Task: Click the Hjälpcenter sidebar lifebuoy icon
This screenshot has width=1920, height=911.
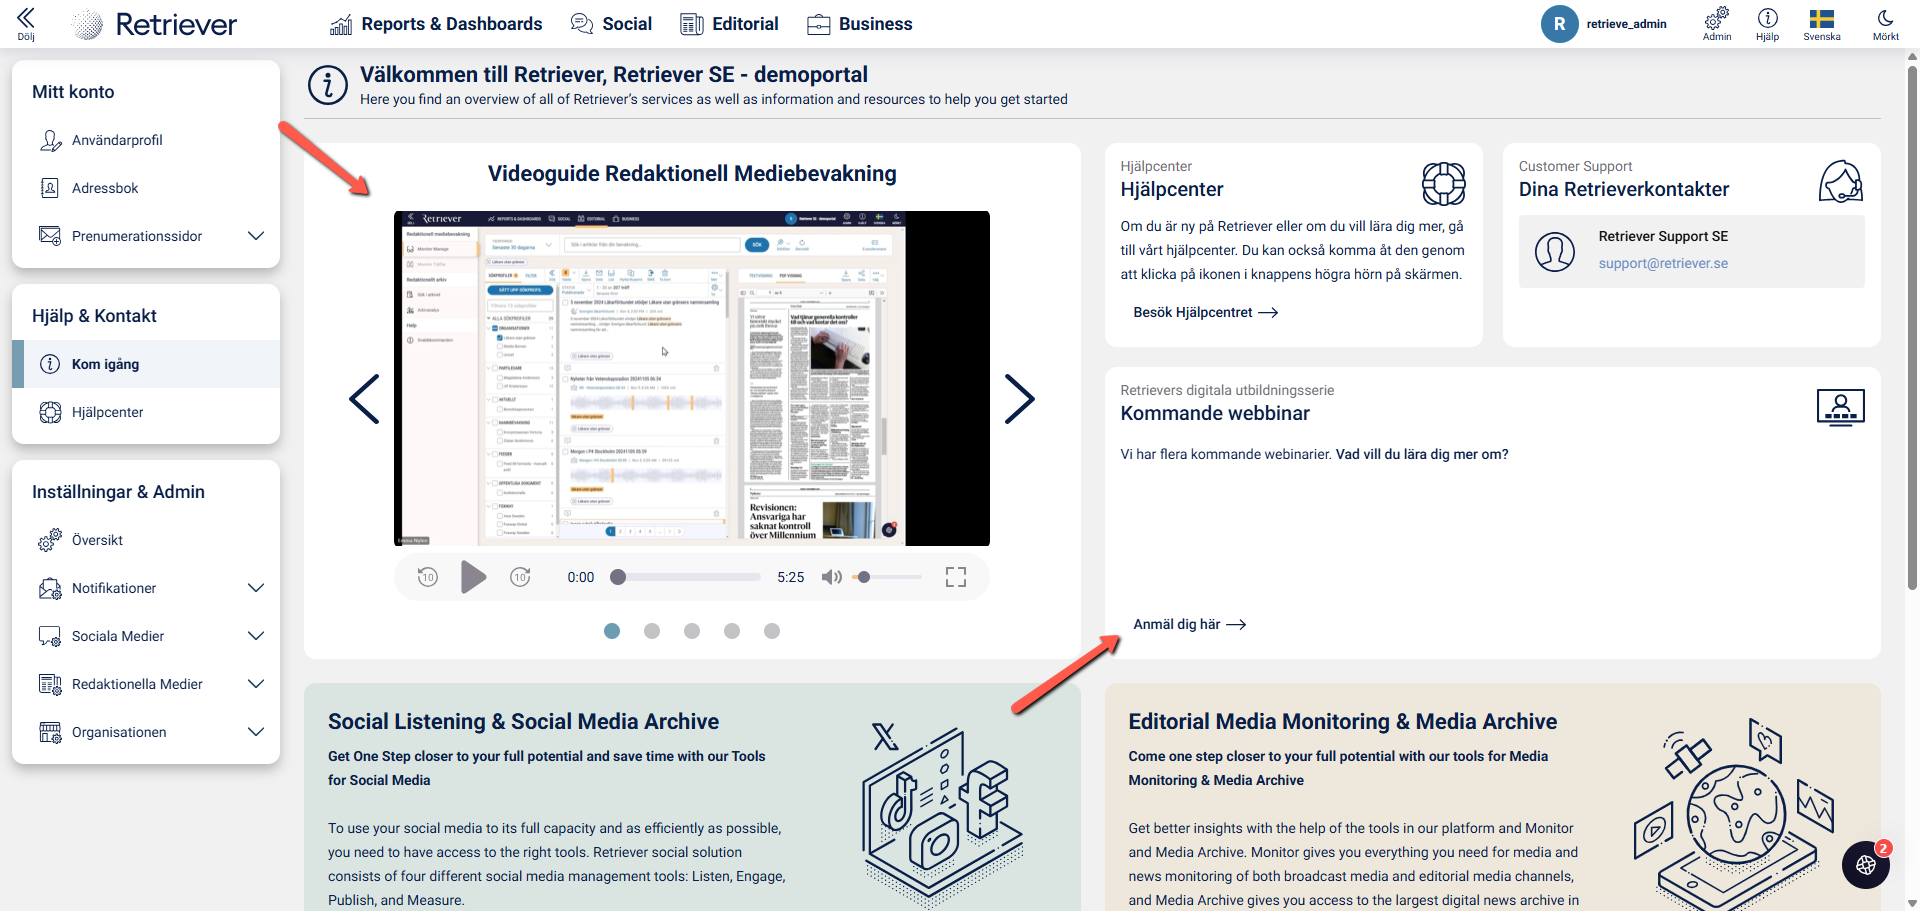Action: click(x=50, y=412)
